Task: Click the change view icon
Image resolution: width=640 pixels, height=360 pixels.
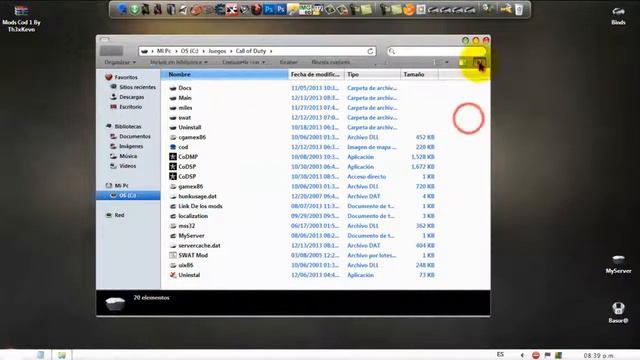Action: click(x=436, y=62)
